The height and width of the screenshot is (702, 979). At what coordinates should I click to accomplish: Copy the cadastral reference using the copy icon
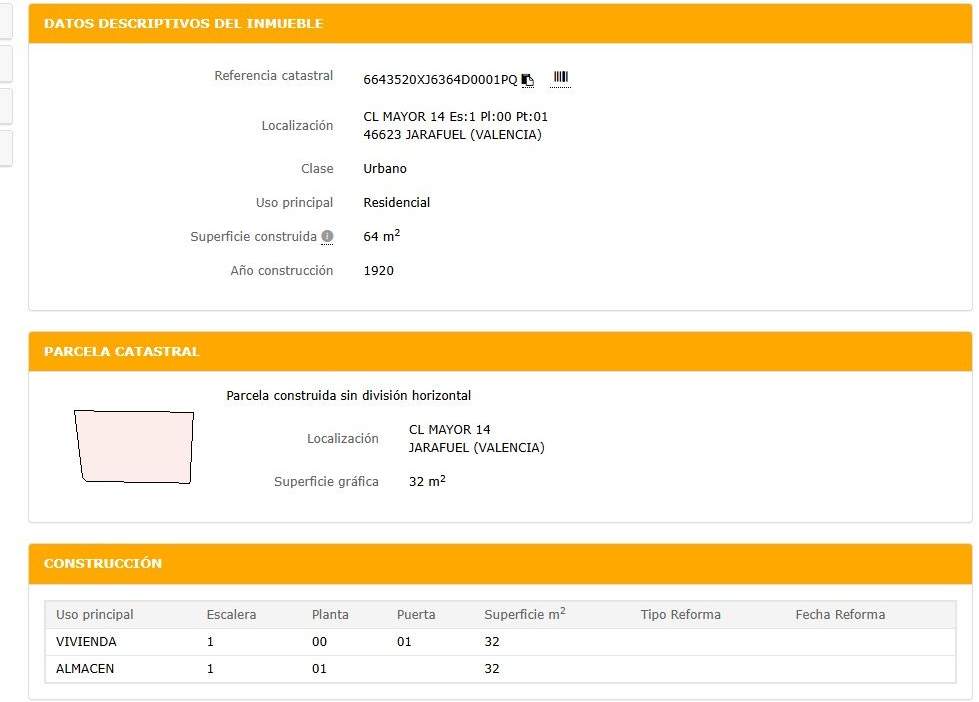click(527, 78)
